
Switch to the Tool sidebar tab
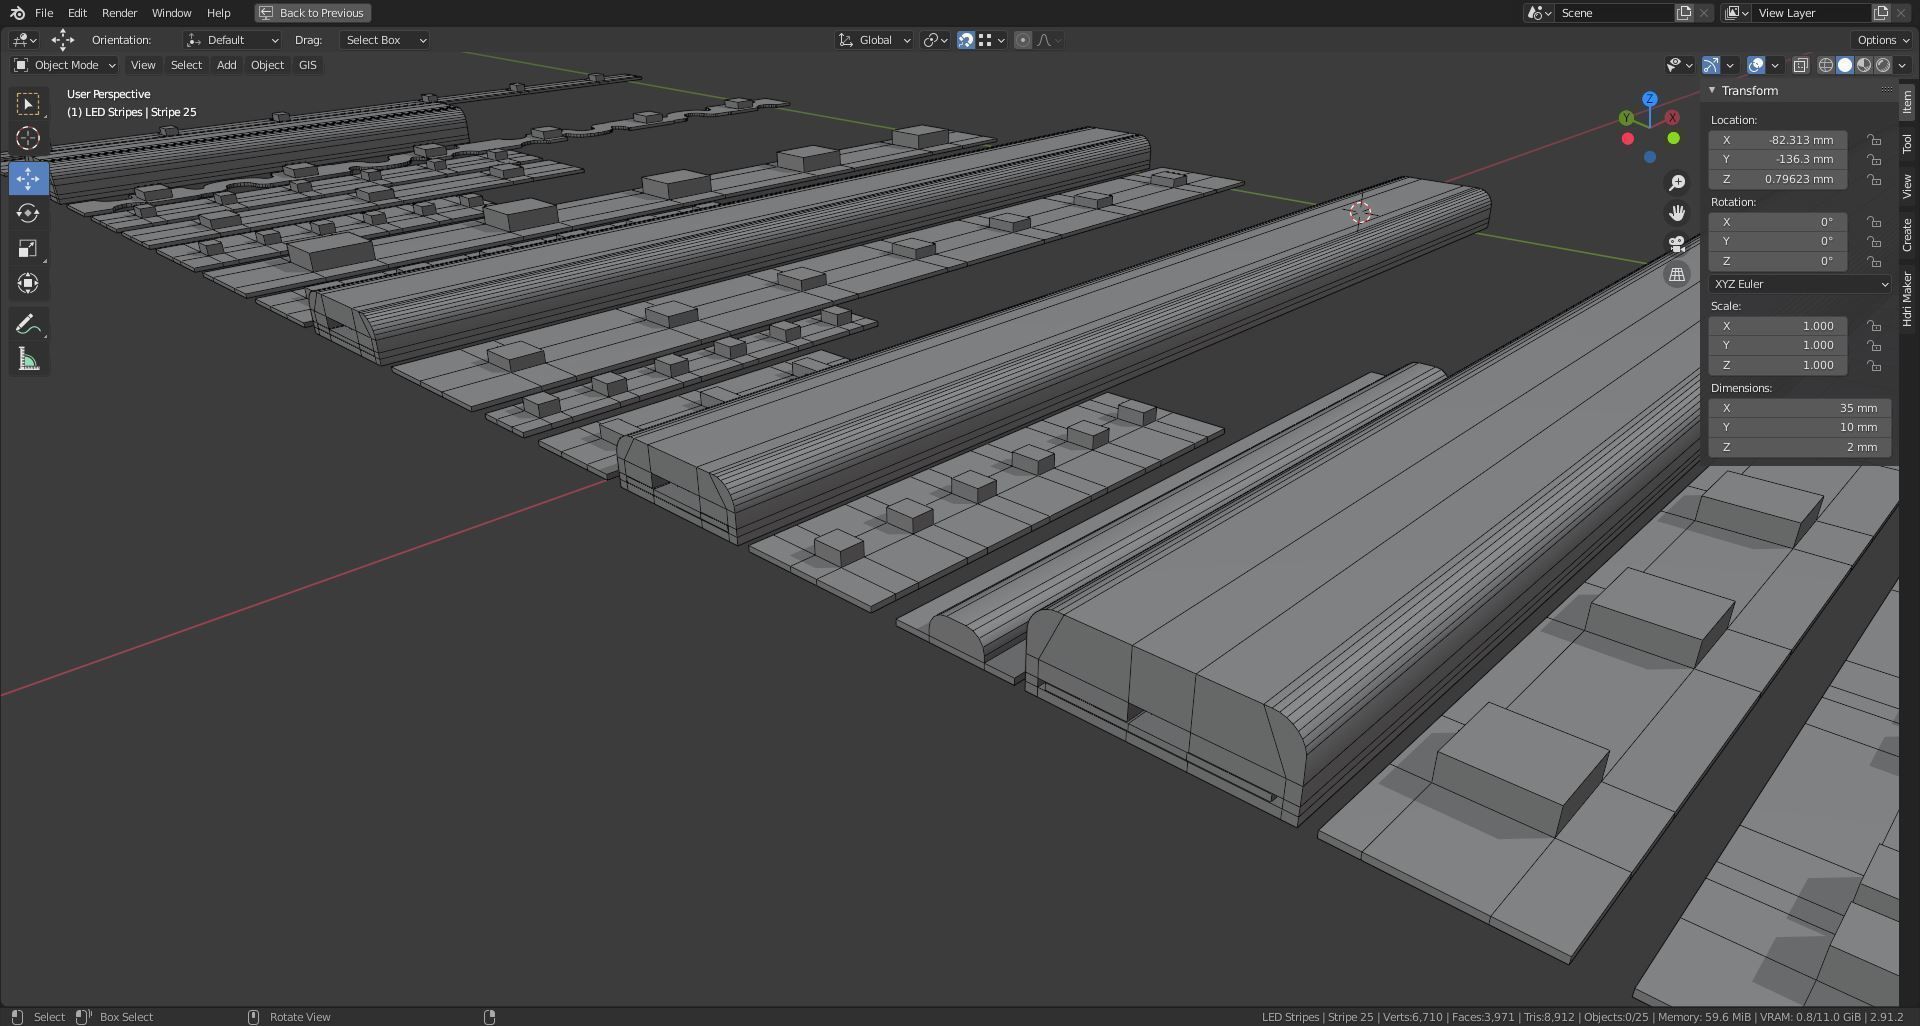[1908, 145]
